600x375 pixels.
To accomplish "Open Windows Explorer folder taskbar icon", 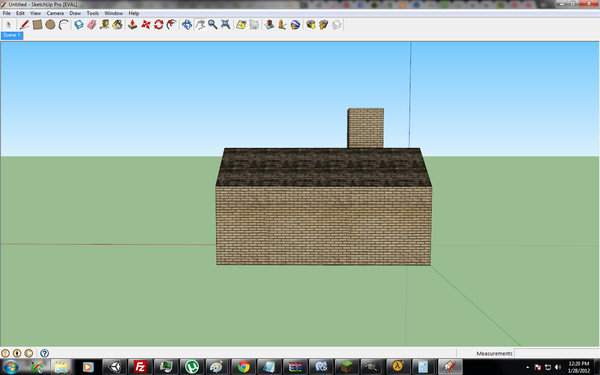I will click(61, 367).
